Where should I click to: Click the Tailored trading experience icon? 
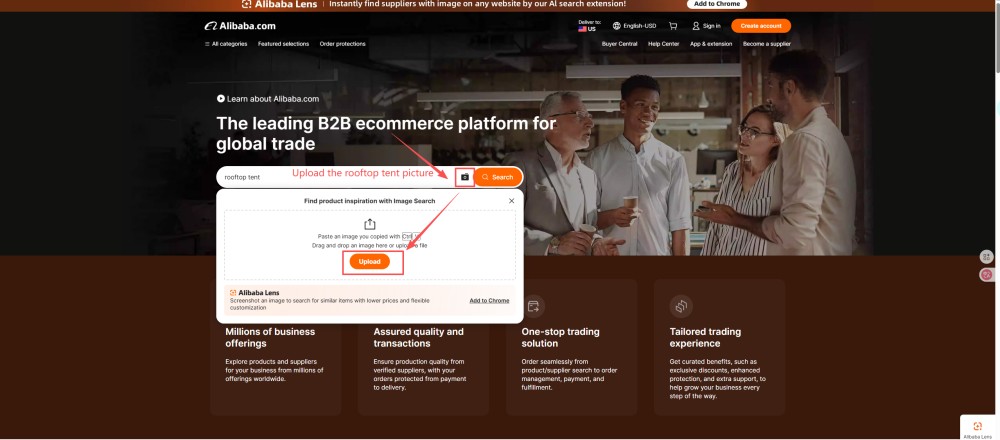click(x=681, y=306)
